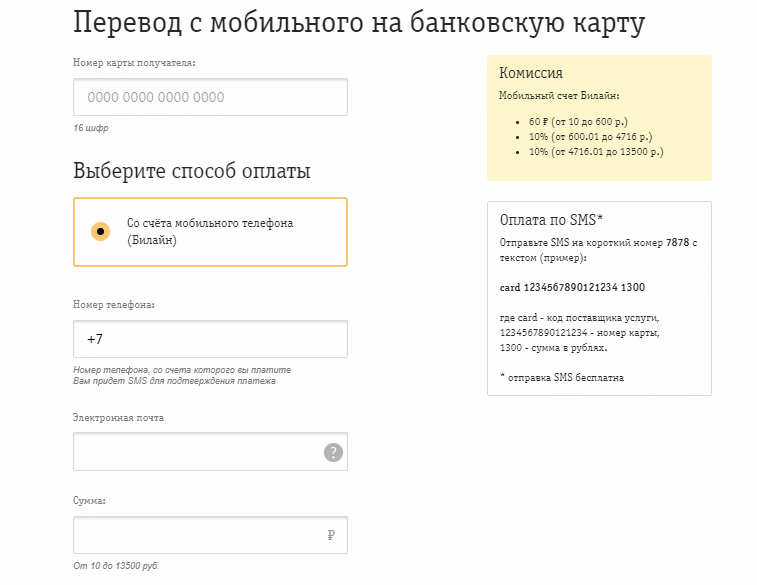
Task: Focus the recipient card number field
Action: pos(210,98)
